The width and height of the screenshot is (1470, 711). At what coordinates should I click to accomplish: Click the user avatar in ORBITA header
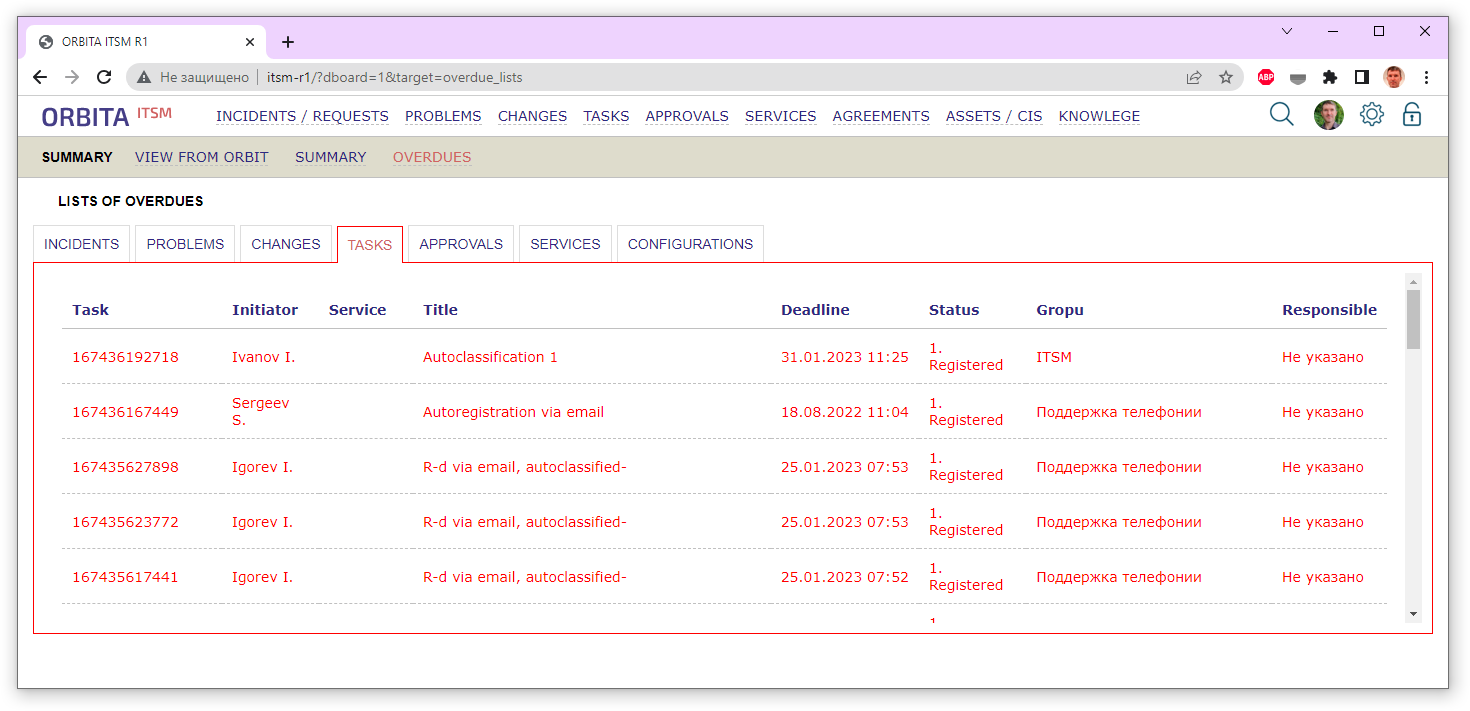[1328, 115]
